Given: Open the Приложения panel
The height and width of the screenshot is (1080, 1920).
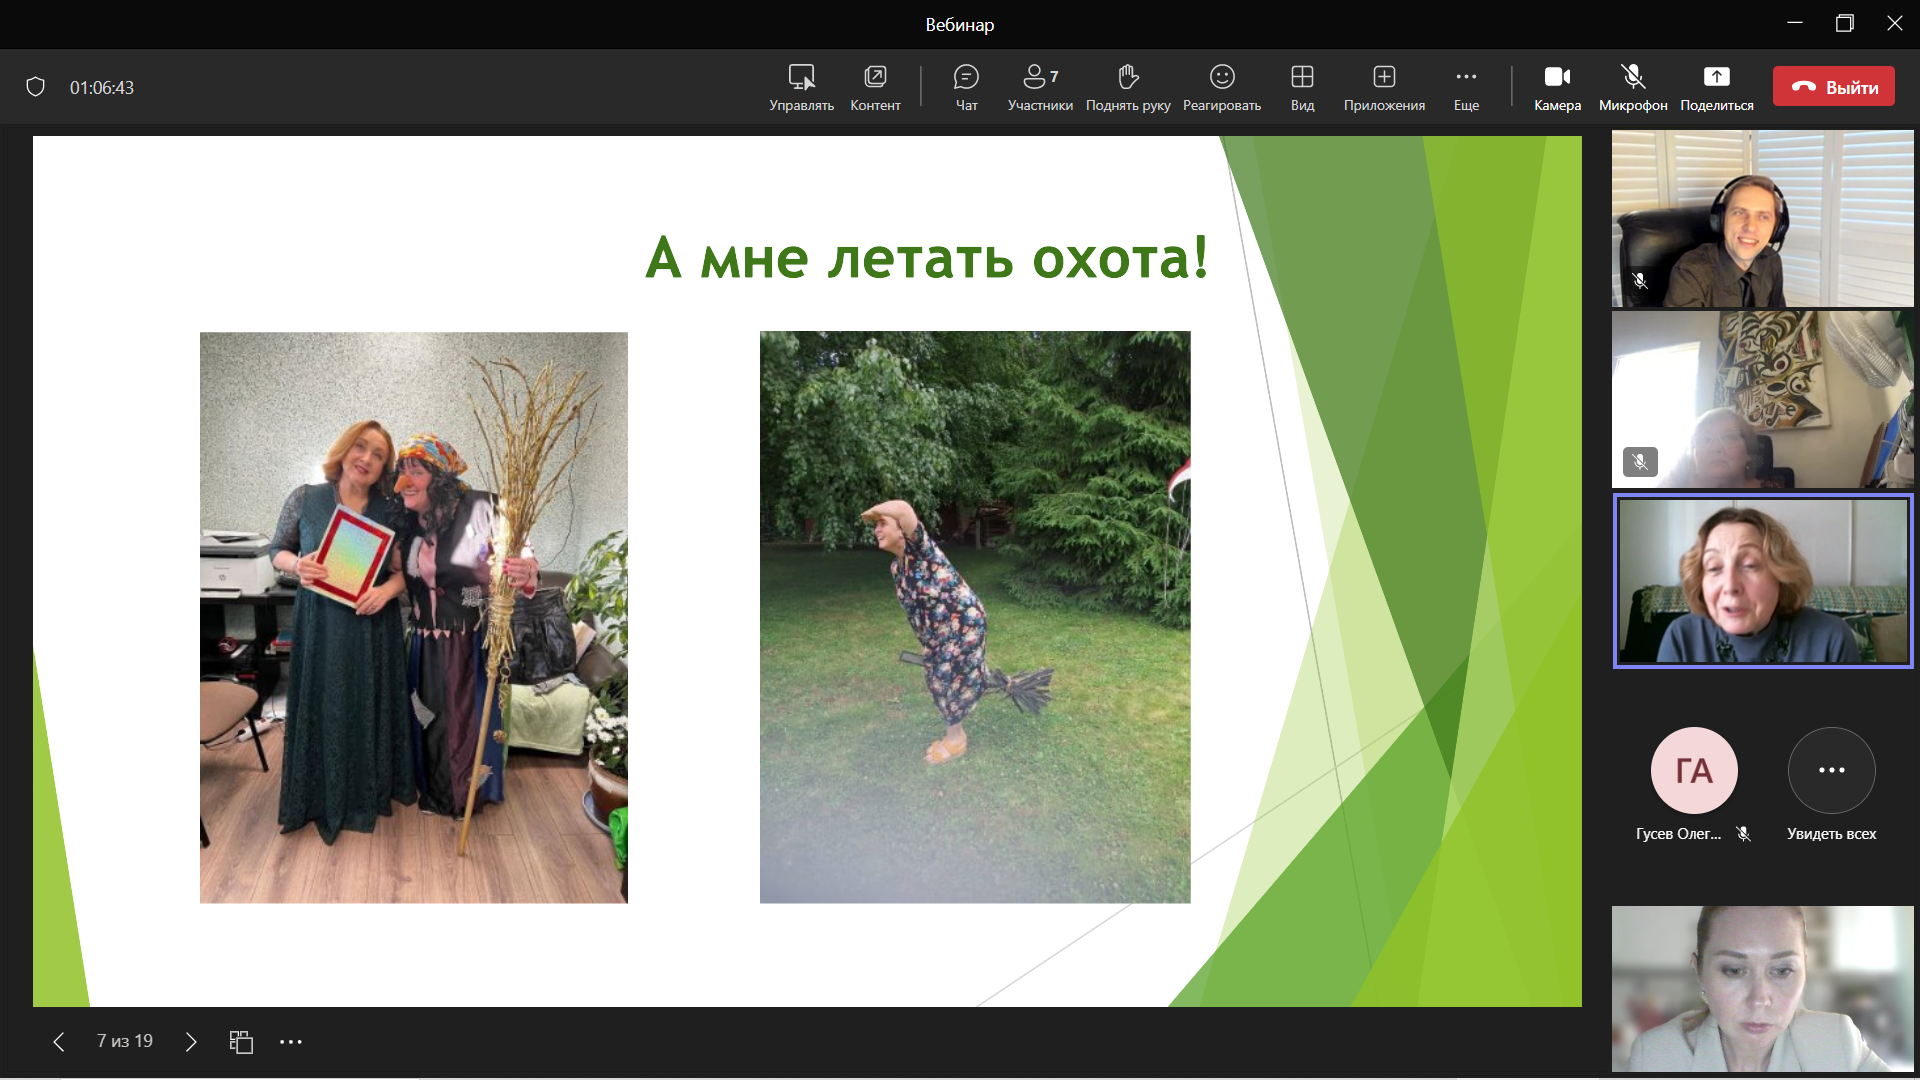Looking at the screenshot, I should point(1384,86).
